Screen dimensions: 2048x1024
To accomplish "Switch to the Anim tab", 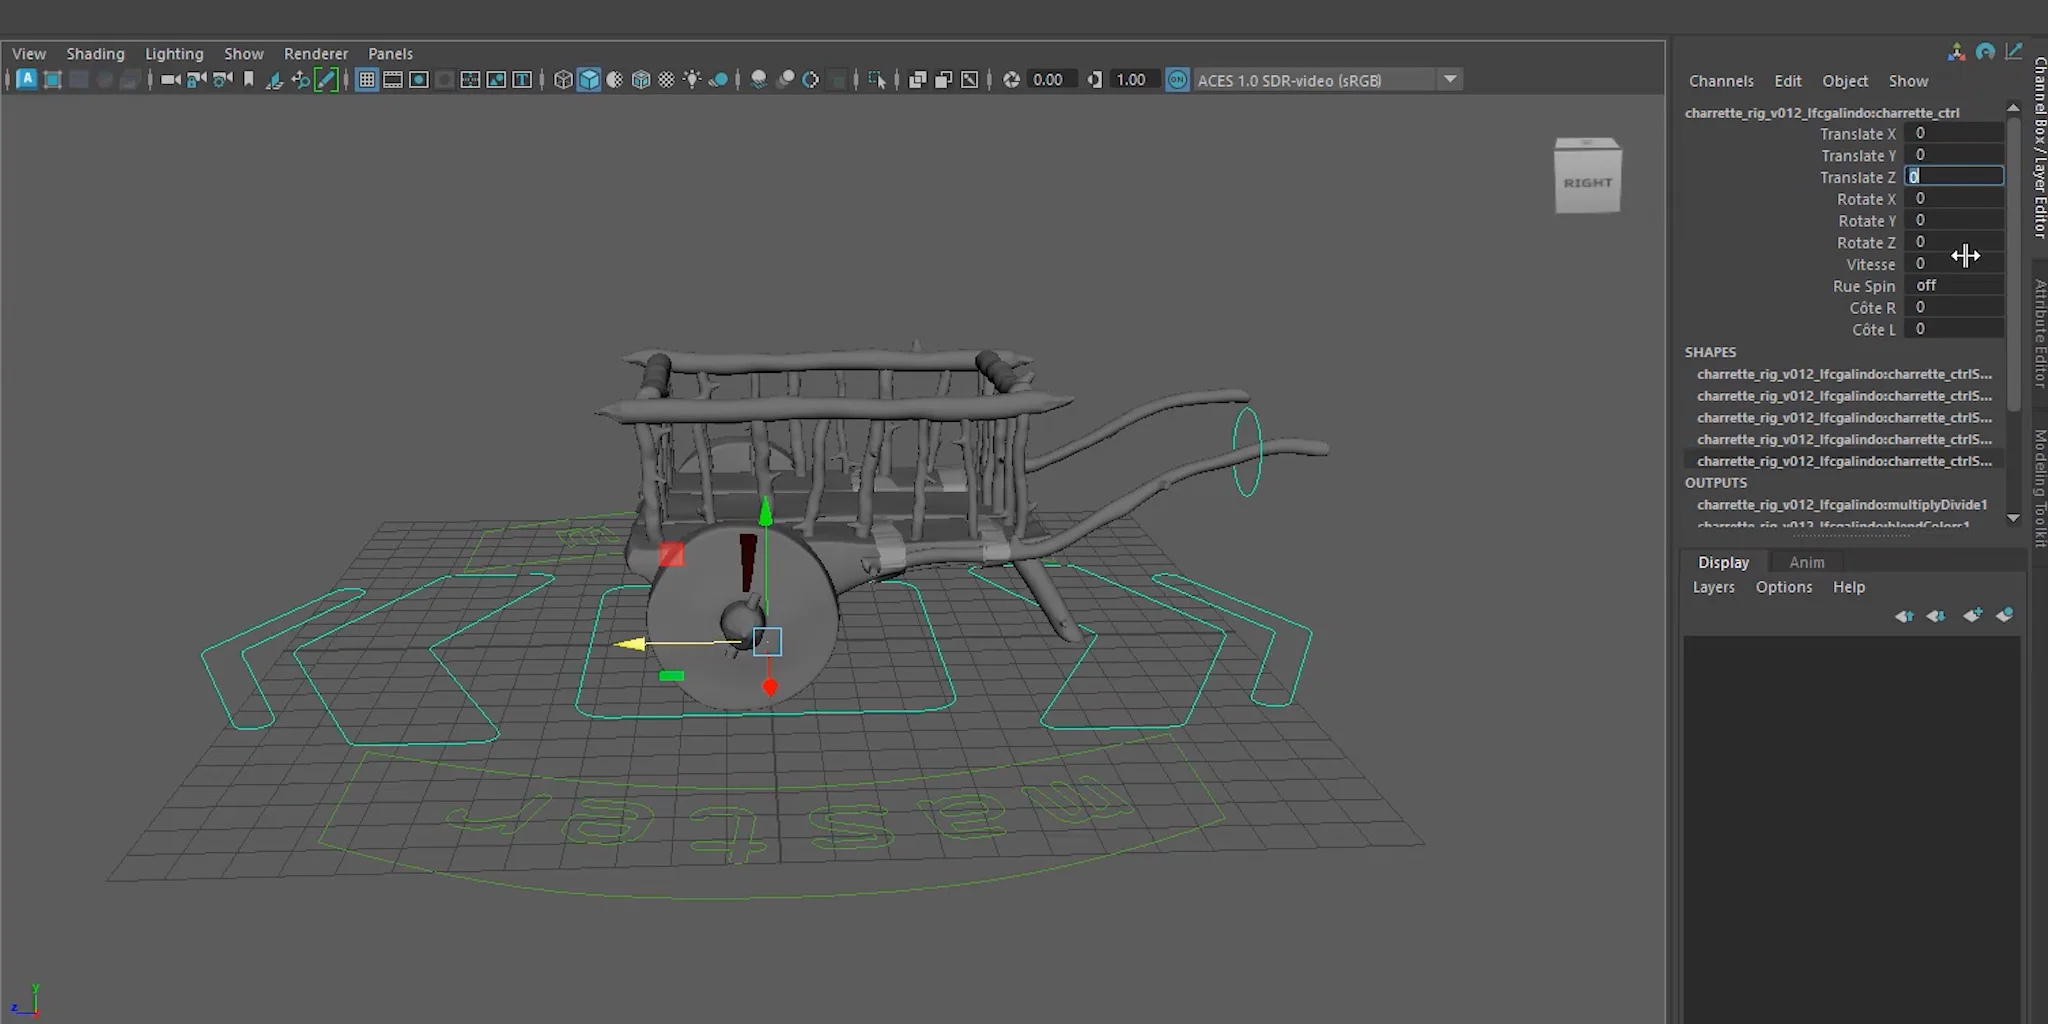I will point(1806,562).
